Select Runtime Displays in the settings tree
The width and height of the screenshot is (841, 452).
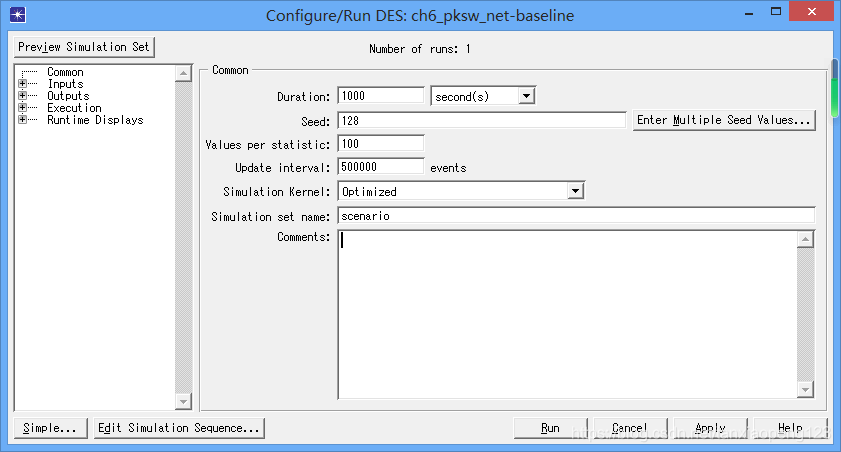coord(95,120)
